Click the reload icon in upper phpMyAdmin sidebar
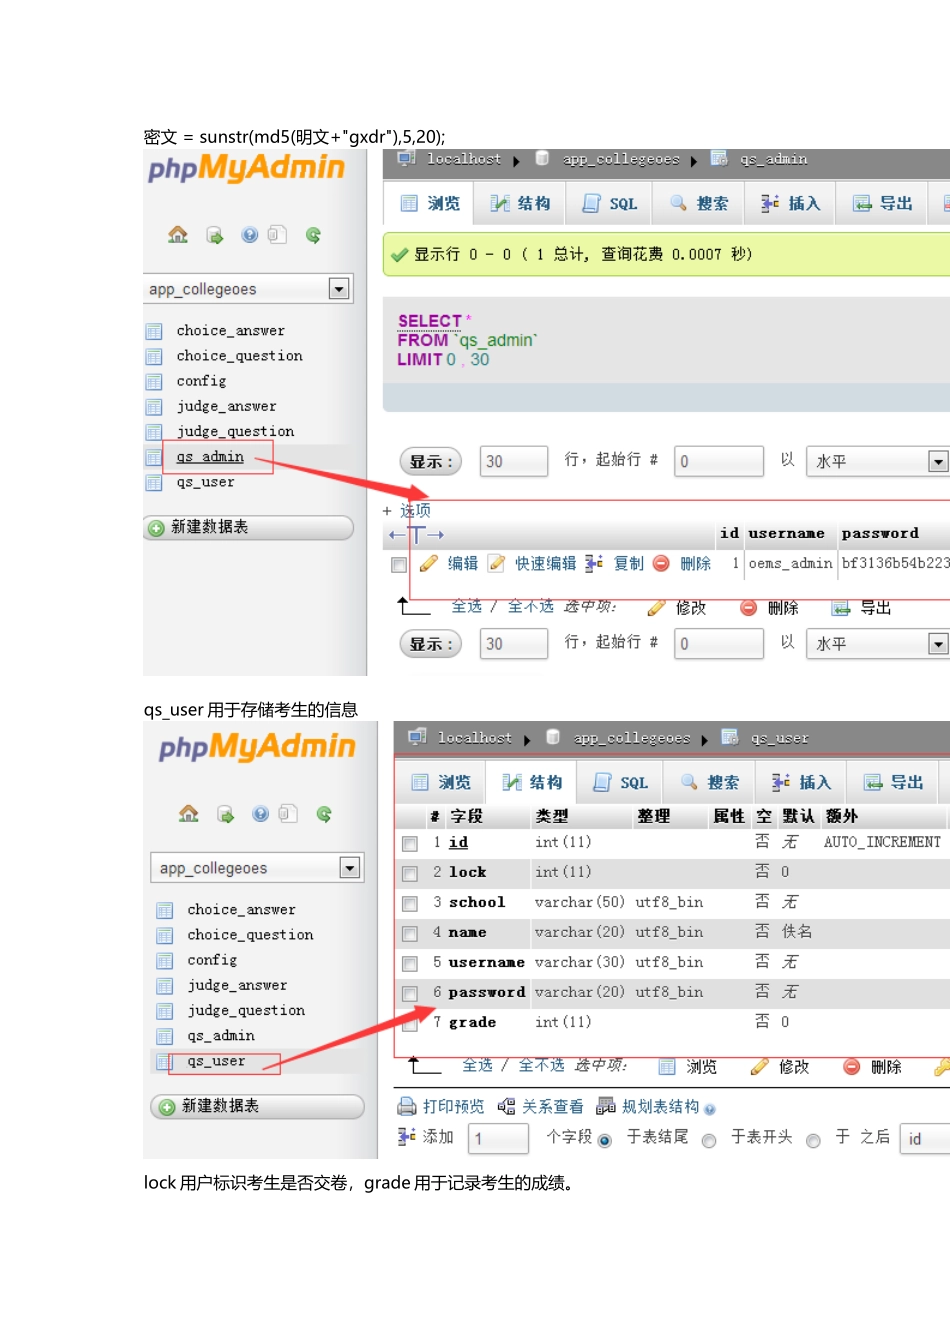 [x=313, y=235]
